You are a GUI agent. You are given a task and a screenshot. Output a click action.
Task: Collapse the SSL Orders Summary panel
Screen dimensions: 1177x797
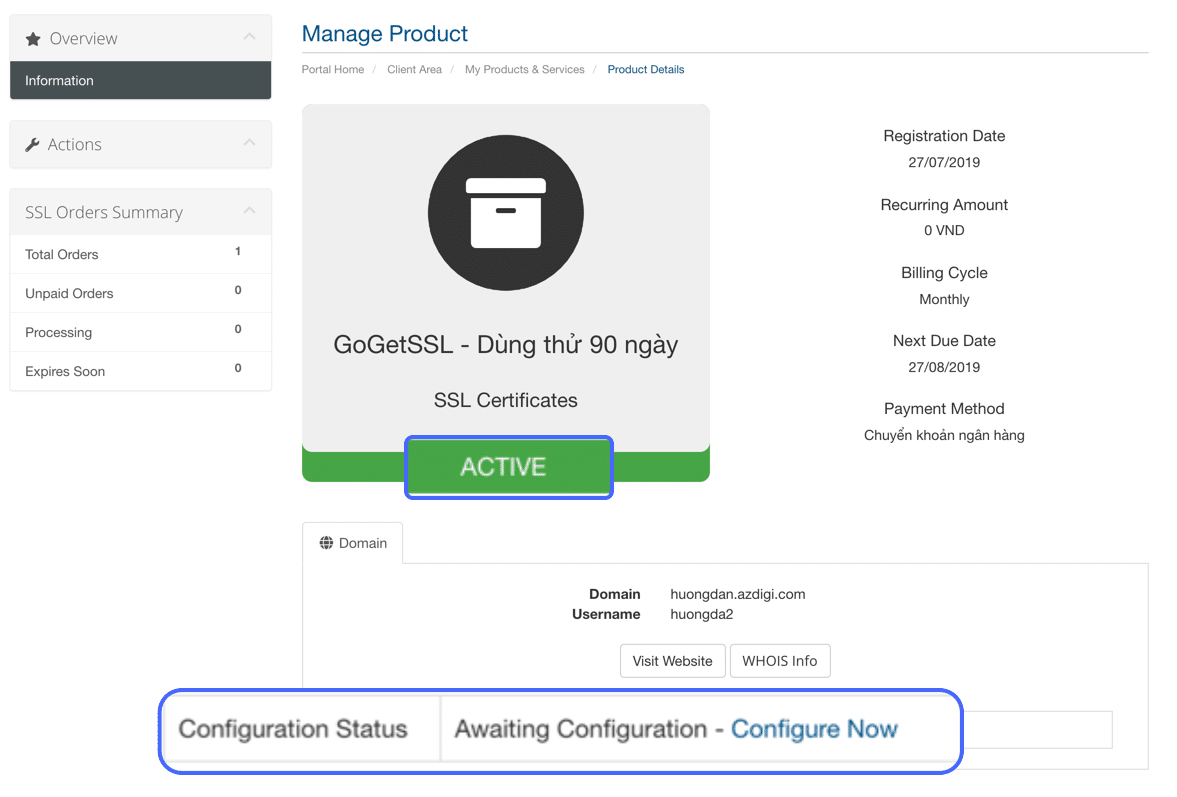click(249, 211)
